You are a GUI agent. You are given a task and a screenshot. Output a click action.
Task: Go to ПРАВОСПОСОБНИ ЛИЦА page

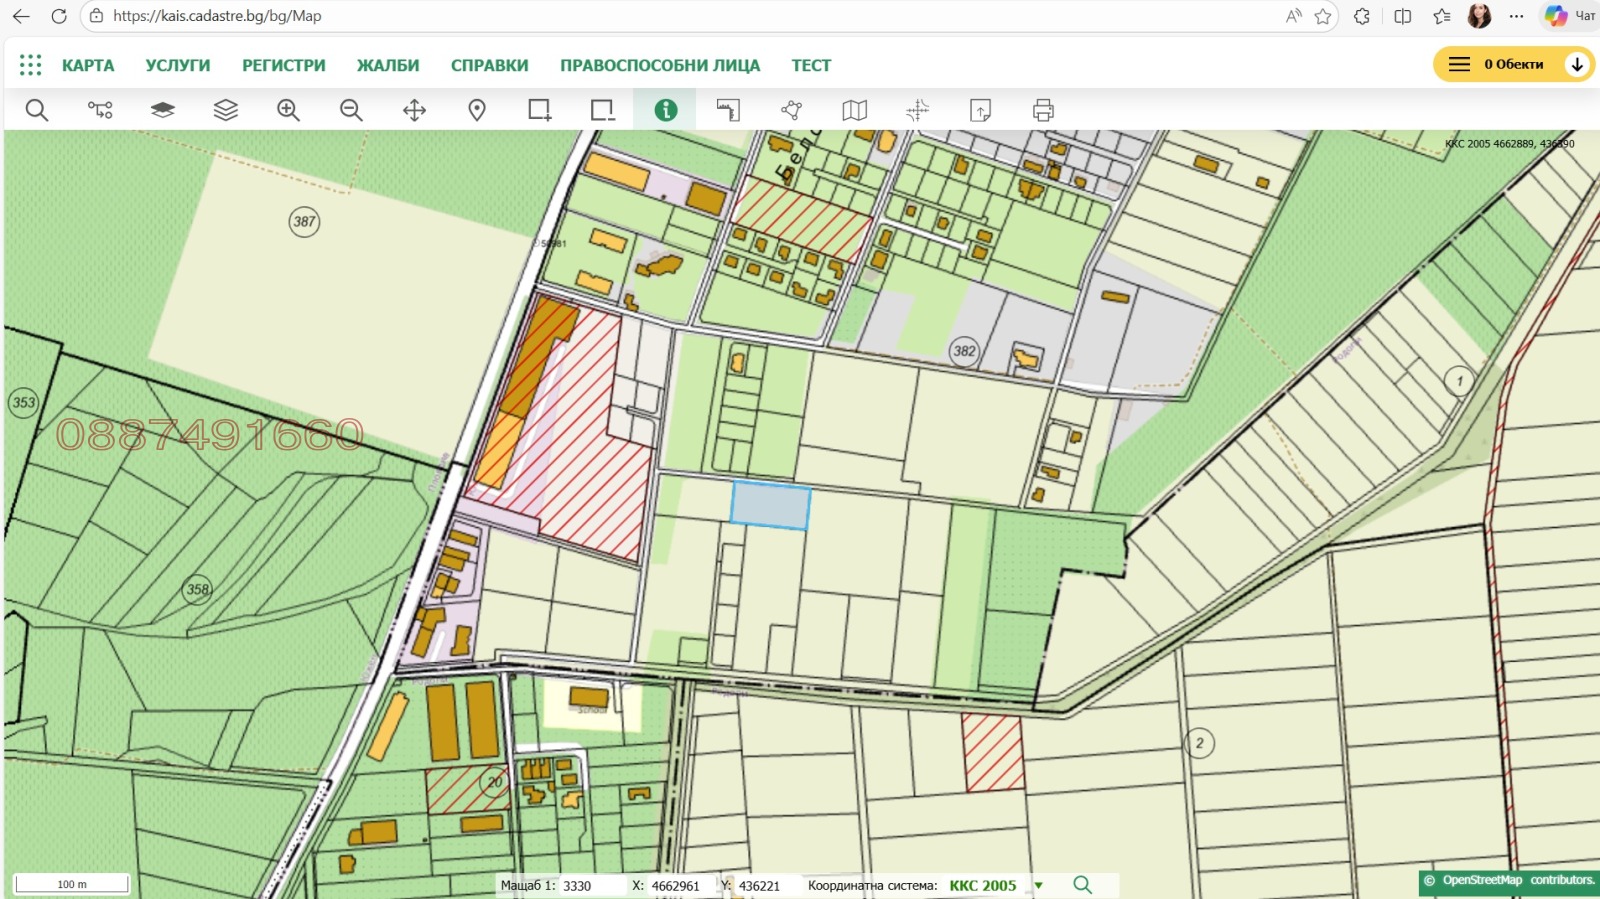tap(660, 65)
